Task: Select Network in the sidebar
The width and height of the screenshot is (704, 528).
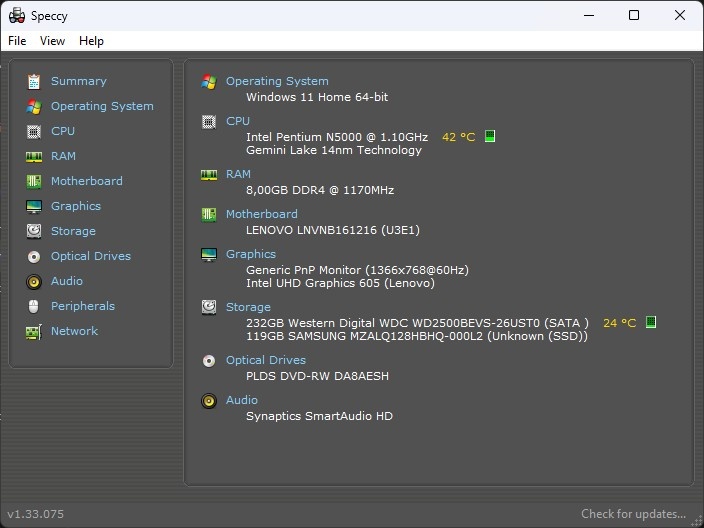Action: click(74, 331)
